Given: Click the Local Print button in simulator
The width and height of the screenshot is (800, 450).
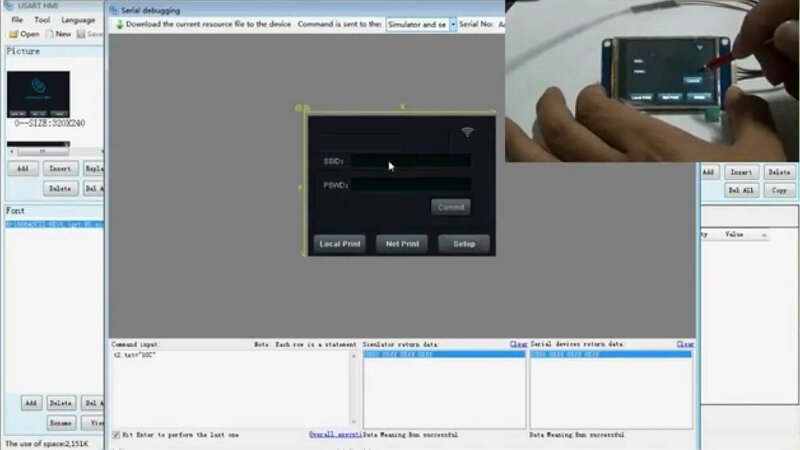Looking at the screenshot, I should coord(340,244).
